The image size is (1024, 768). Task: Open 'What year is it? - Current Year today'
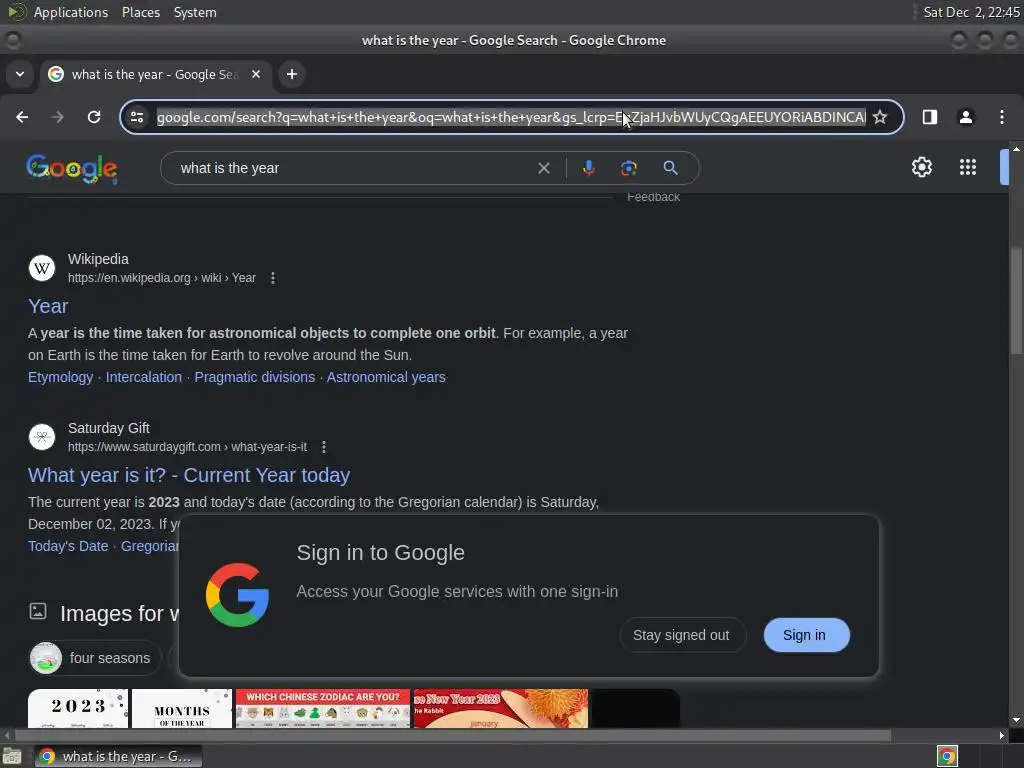click(x=189, y=475)
